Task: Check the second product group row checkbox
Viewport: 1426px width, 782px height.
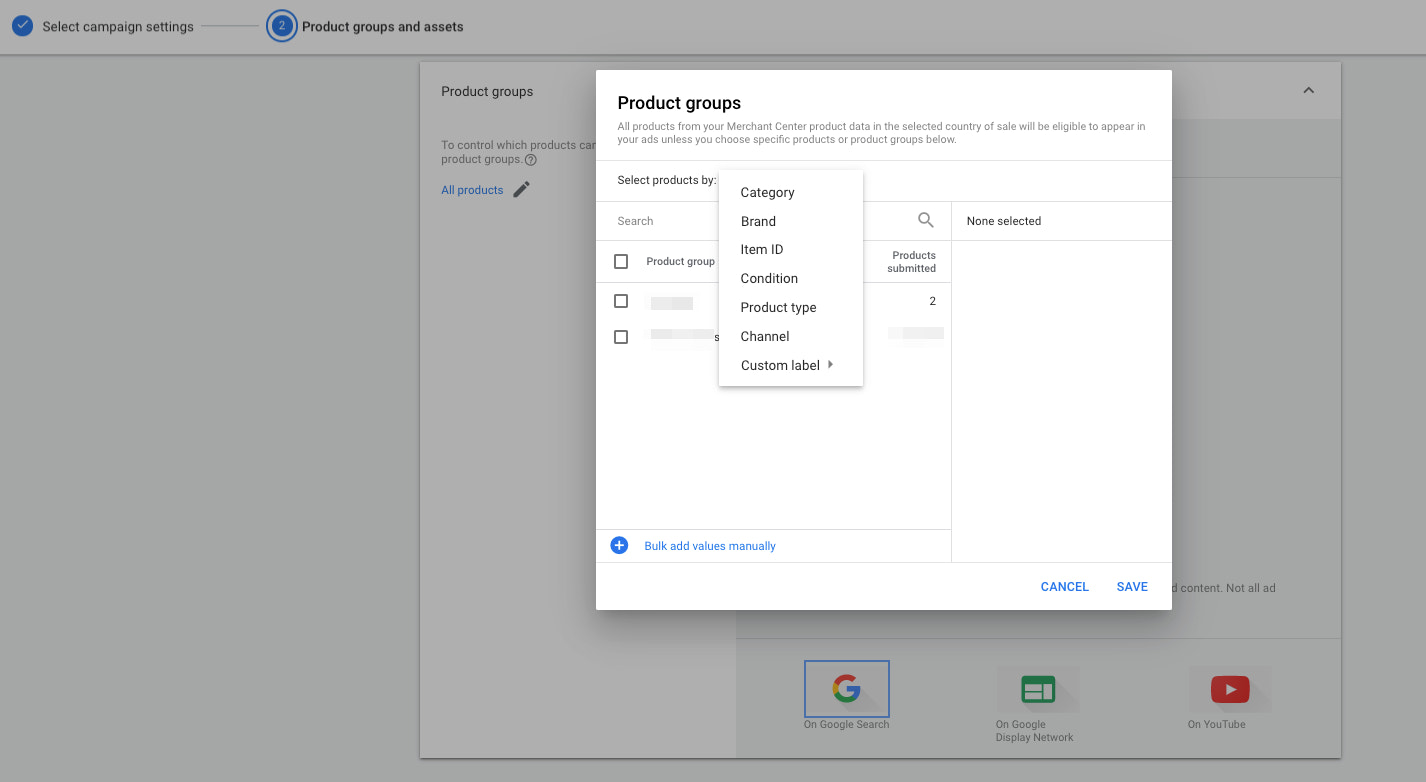Action: pyautogui.click(x=621, y=337)
